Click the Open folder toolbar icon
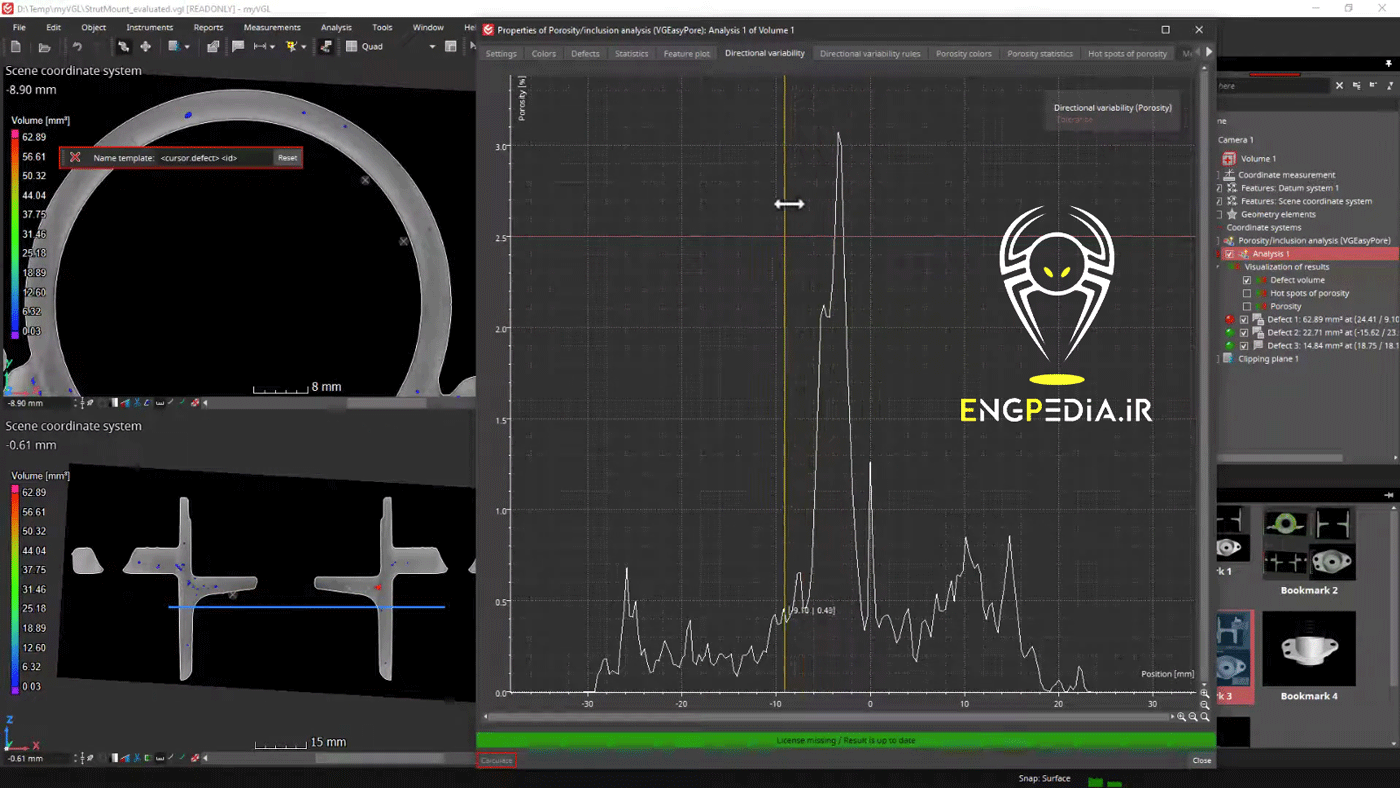1400x788 pixels. pyautogui.click(x=44, y=46)
